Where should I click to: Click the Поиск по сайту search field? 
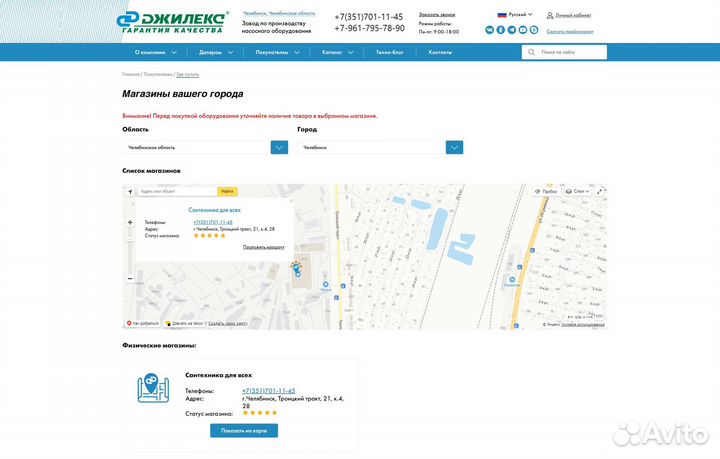click(563, 52)
